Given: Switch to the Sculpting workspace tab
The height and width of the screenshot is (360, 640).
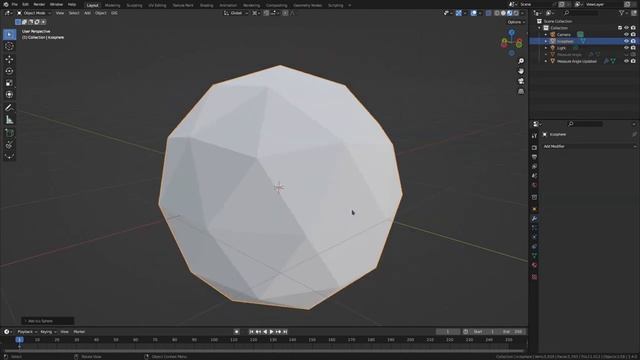Looking at the screenshot, I should click(134, 5).
